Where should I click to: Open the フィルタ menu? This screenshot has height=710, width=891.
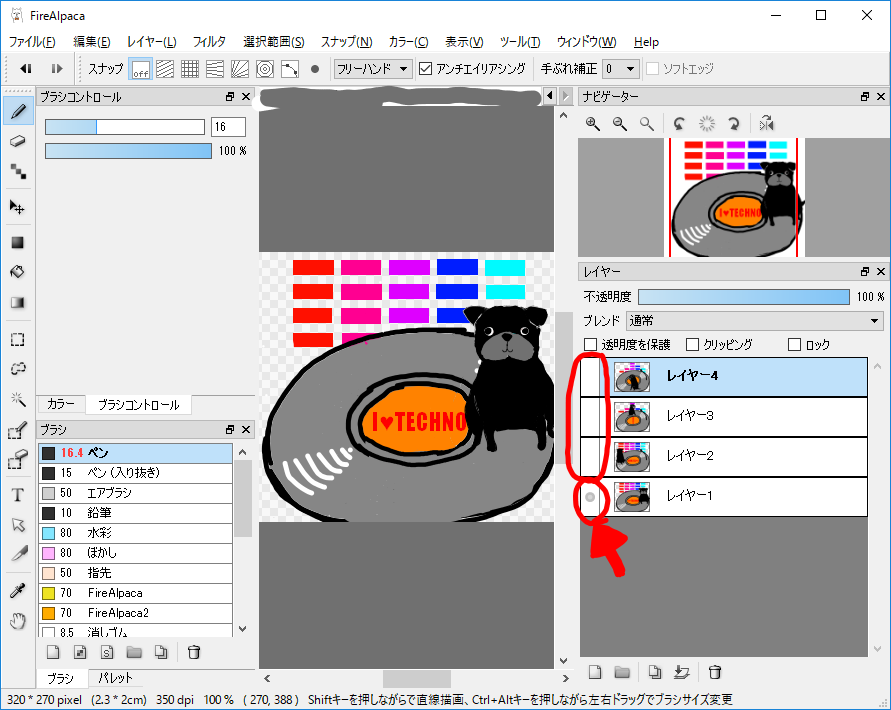click(209, 41)
